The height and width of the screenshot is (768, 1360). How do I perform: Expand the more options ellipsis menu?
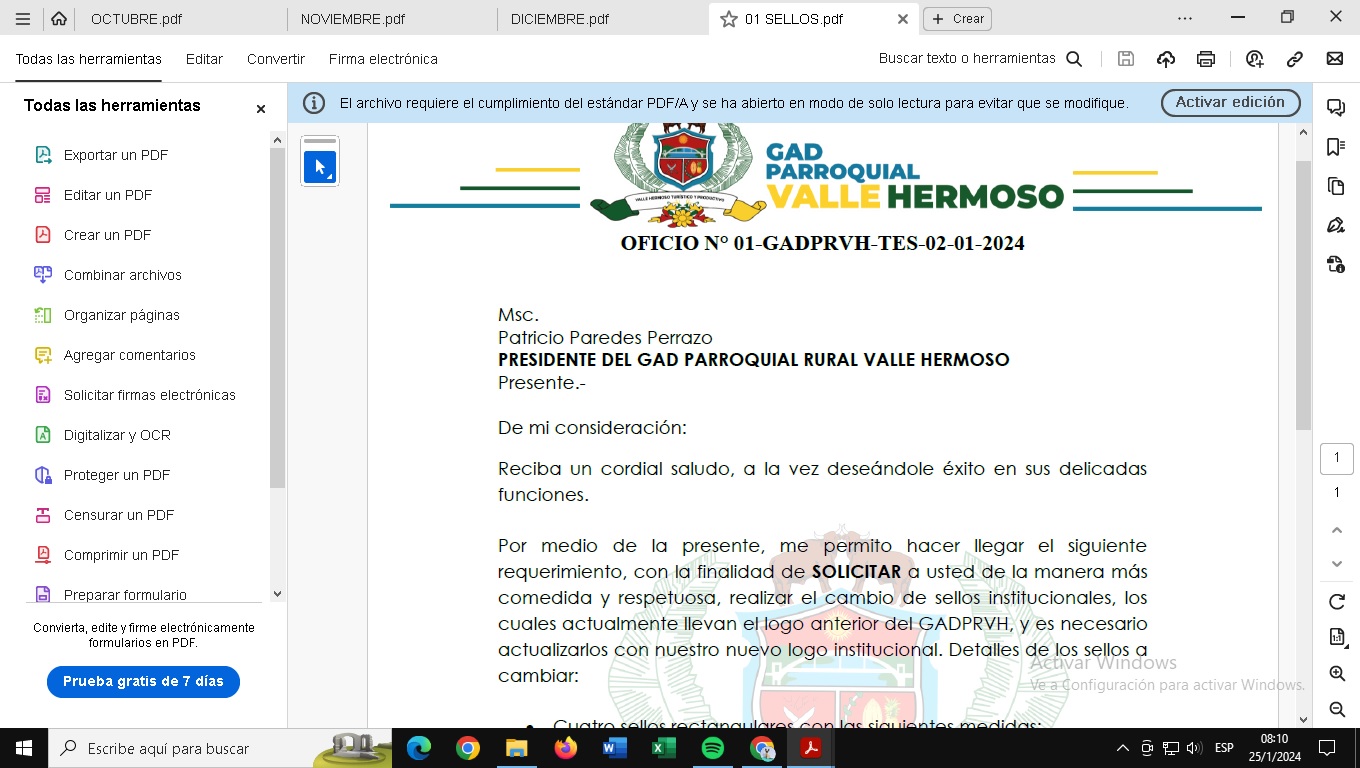pos(1185,18)
